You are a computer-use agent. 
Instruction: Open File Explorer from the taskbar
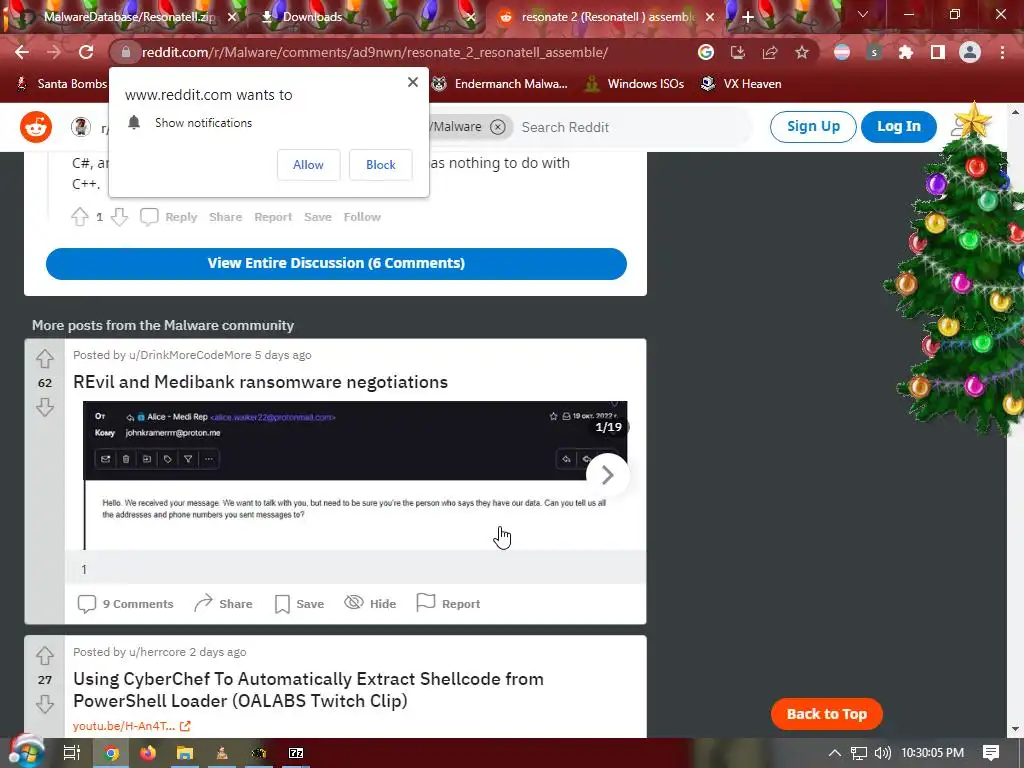pyautogui.click(x=185, y=753)
